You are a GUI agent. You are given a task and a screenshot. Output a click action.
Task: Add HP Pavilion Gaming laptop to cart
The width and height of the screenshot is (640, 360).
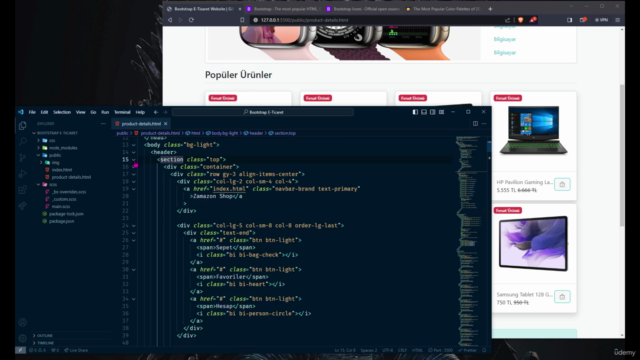pyautogui.click(x=562, y=184)
